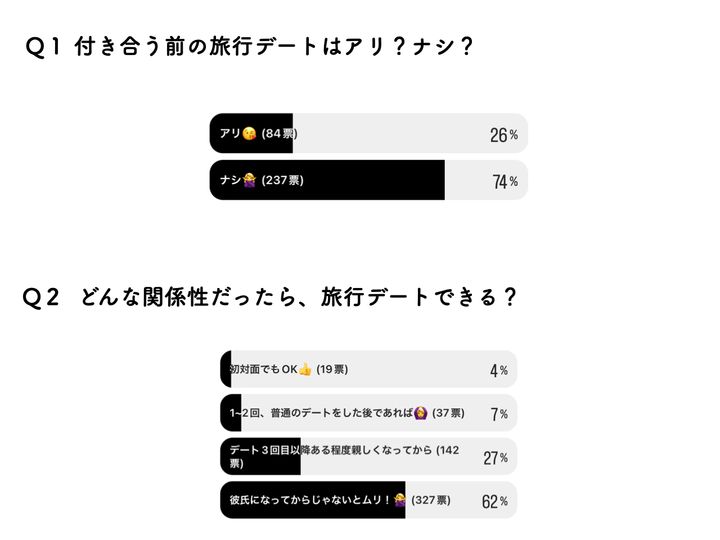Image resolution: width=720 pixels, height=540 pixels.
Task: Click the 74% result figure
Action: [503, 181]
